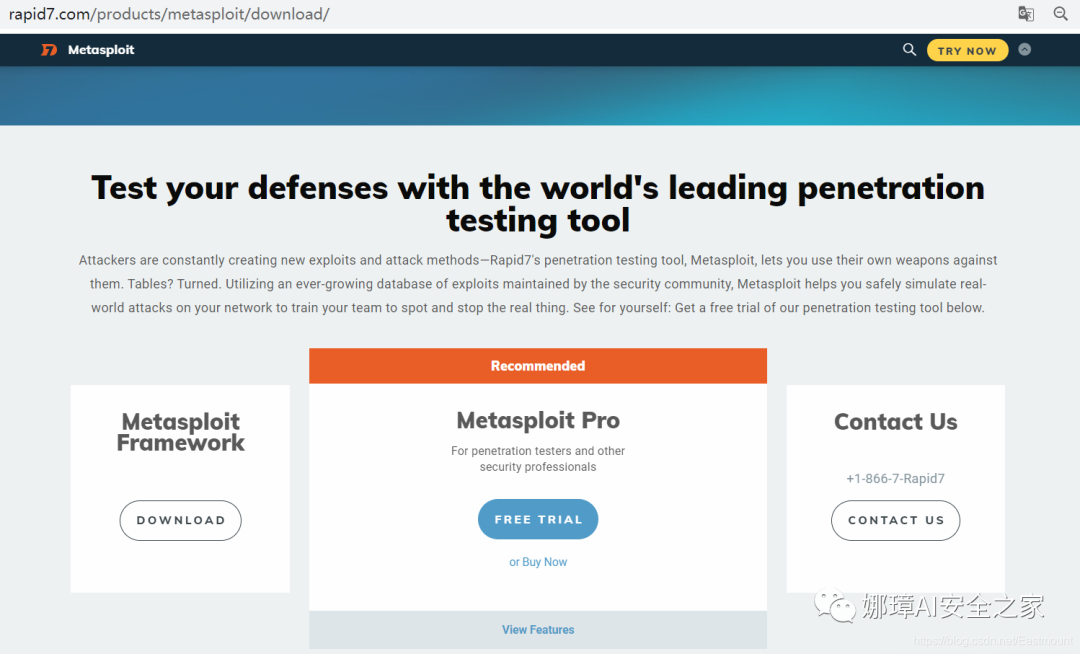The image size is (1080, 654).
Task: Open the site search magnifier icon
Action: (x=909, y=50)
